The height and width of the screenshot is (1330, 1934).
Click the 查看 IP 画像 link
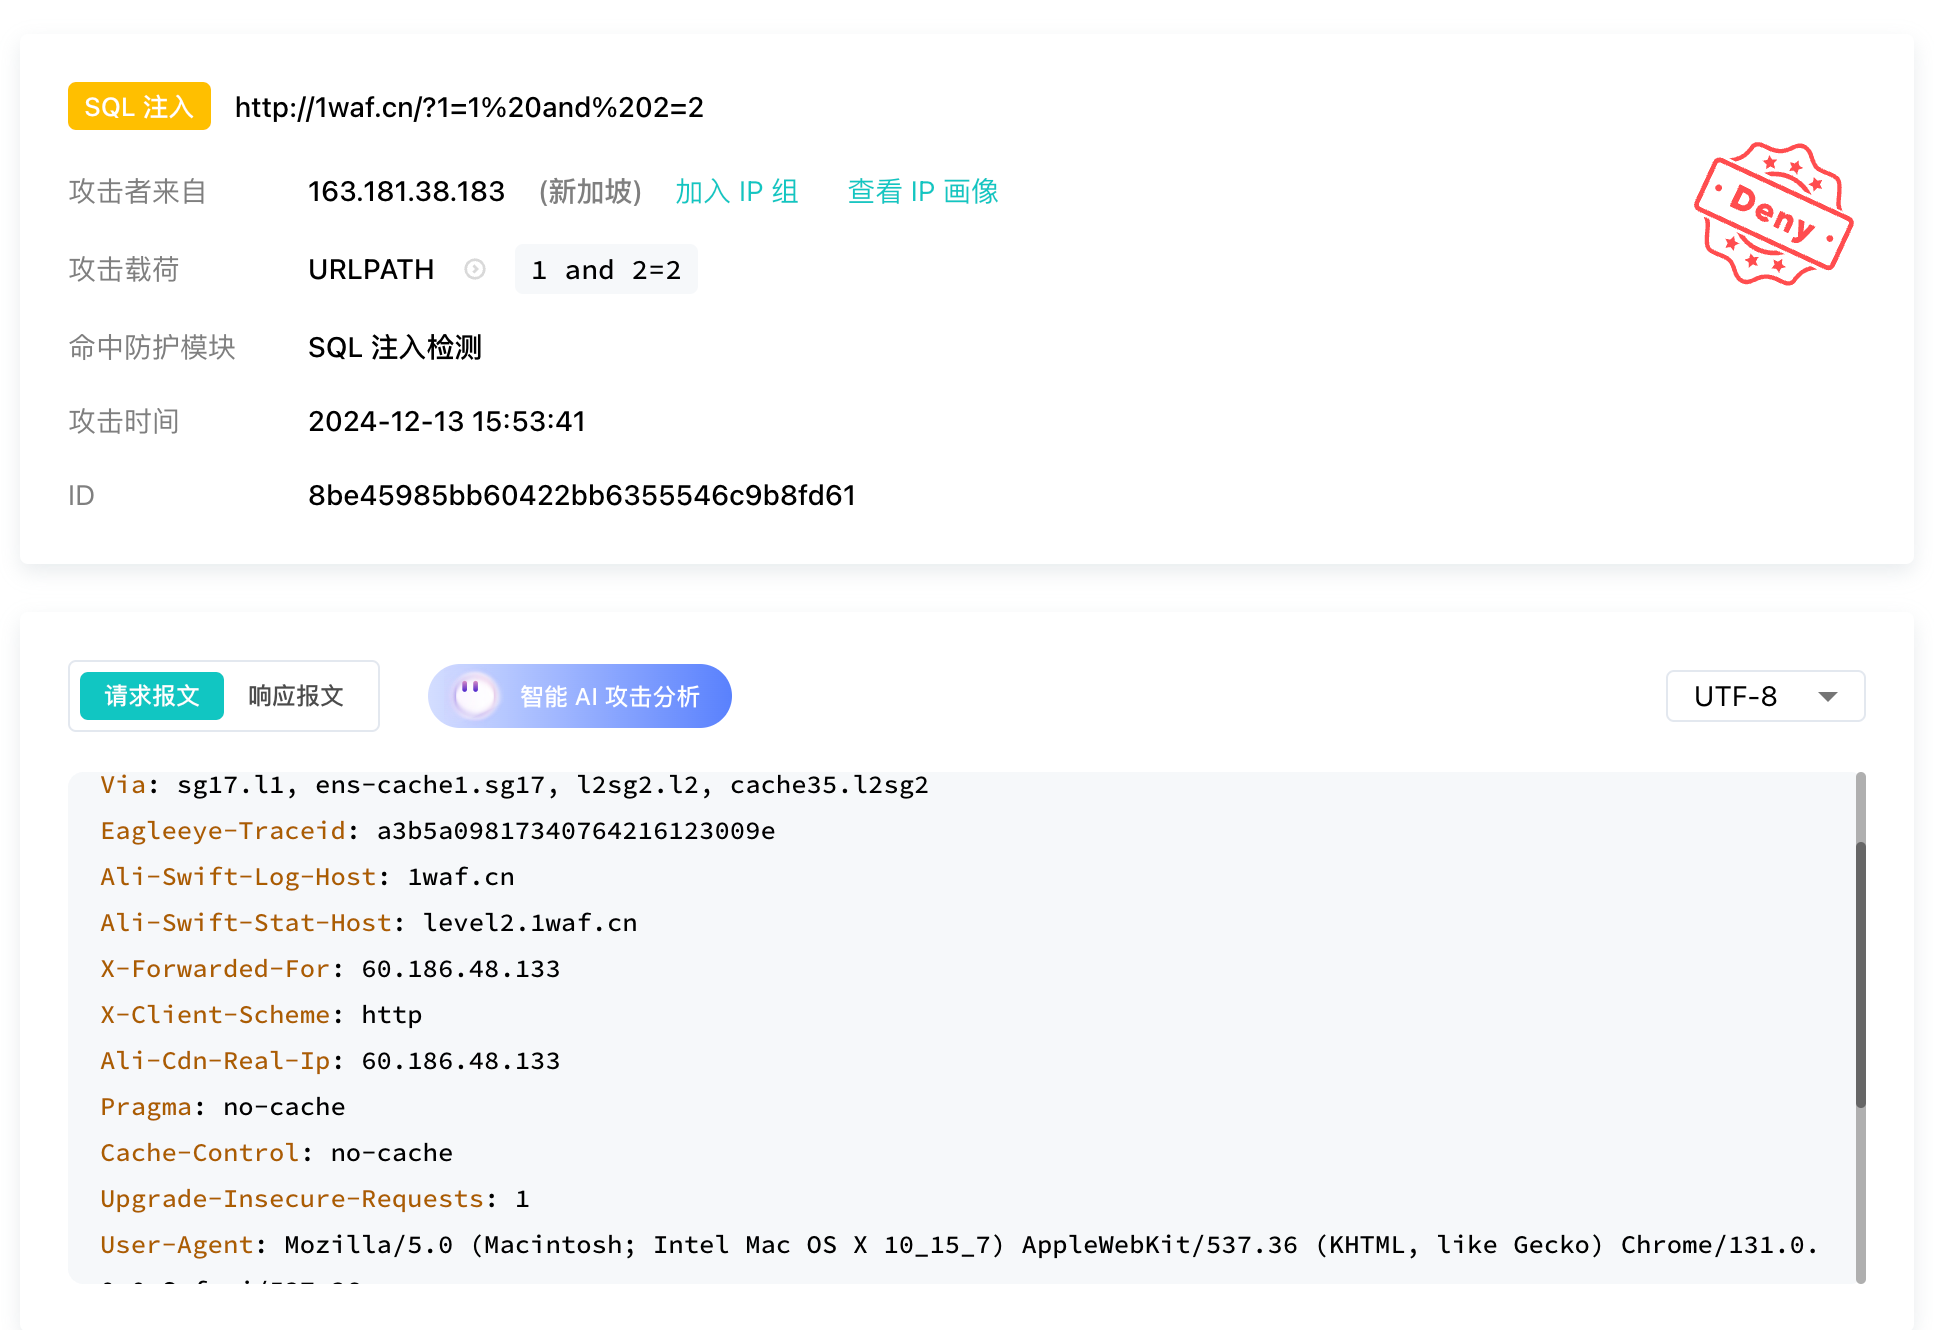pyautogui.click(x=923, y=191)
